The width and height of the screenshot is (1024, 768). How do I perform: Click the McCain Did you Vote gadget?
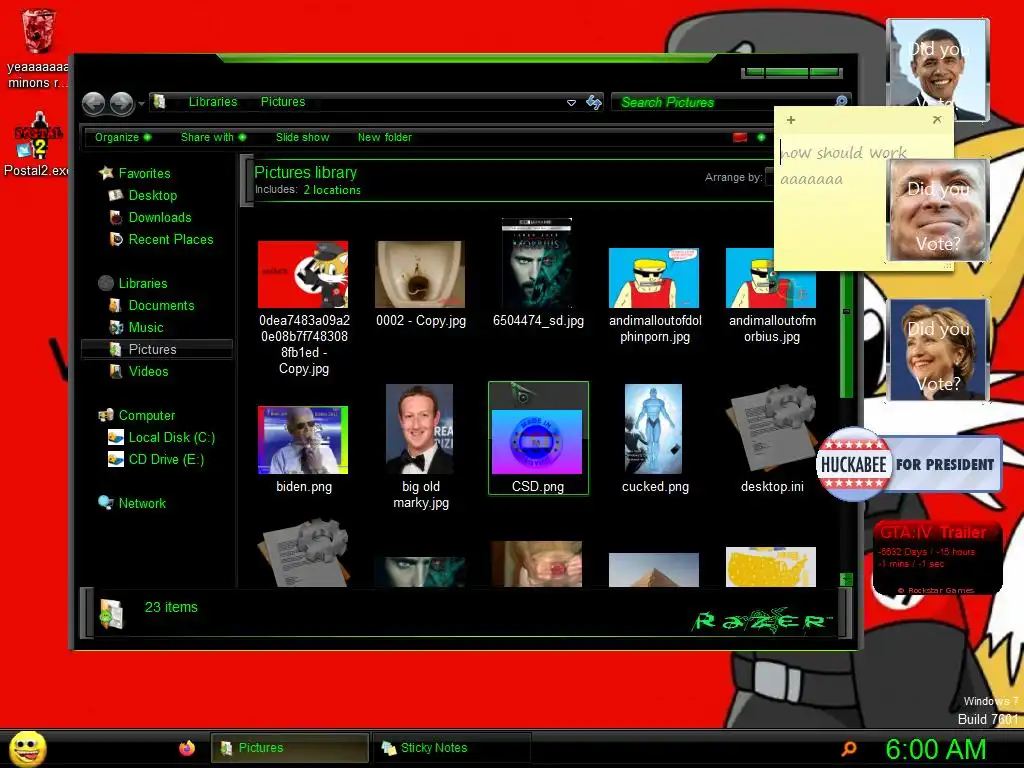938,210
